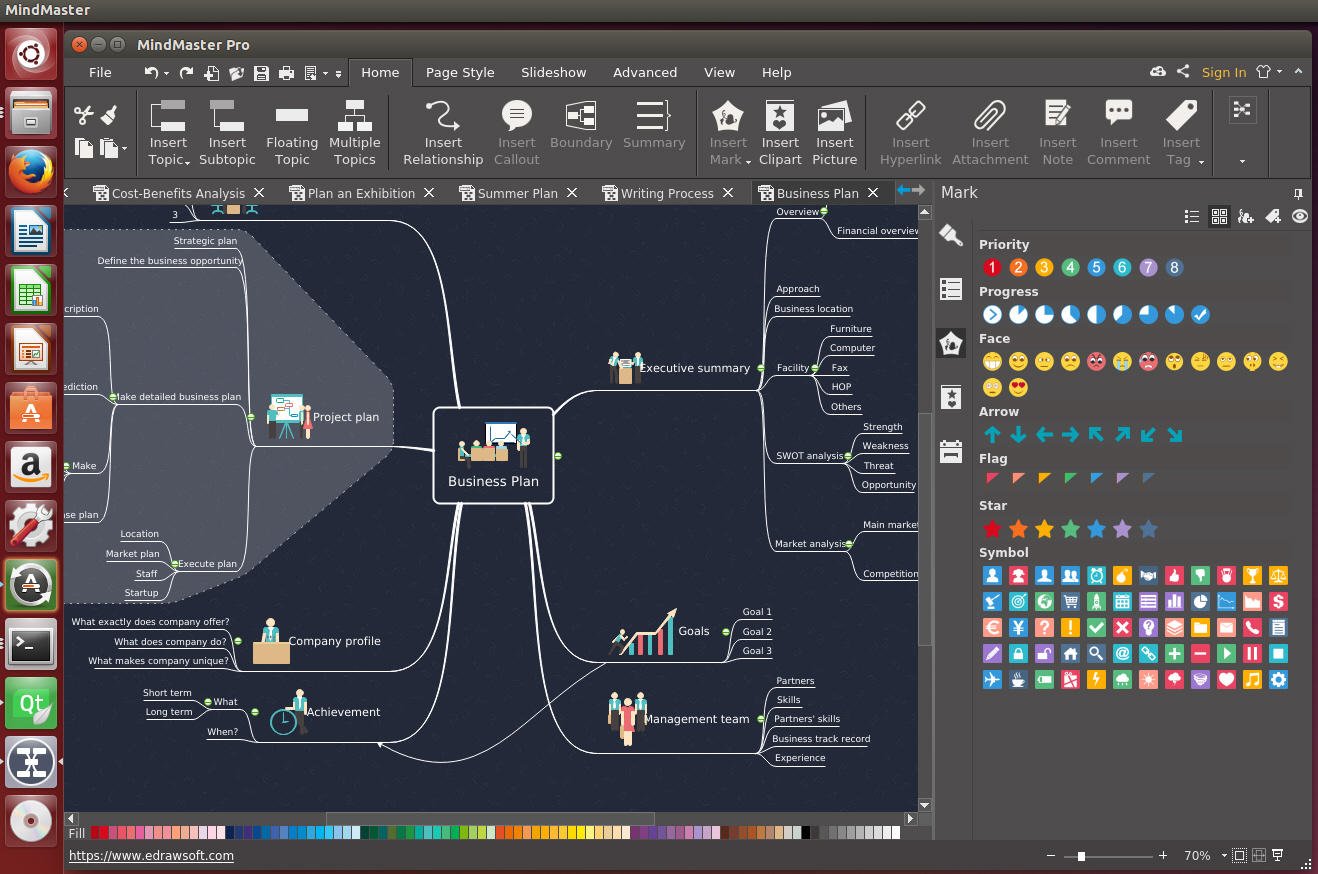Toggle the eye visibility icon in Mark panel
The image size is (1318, 874).
pyautogui.click(x=1299, y=216)
